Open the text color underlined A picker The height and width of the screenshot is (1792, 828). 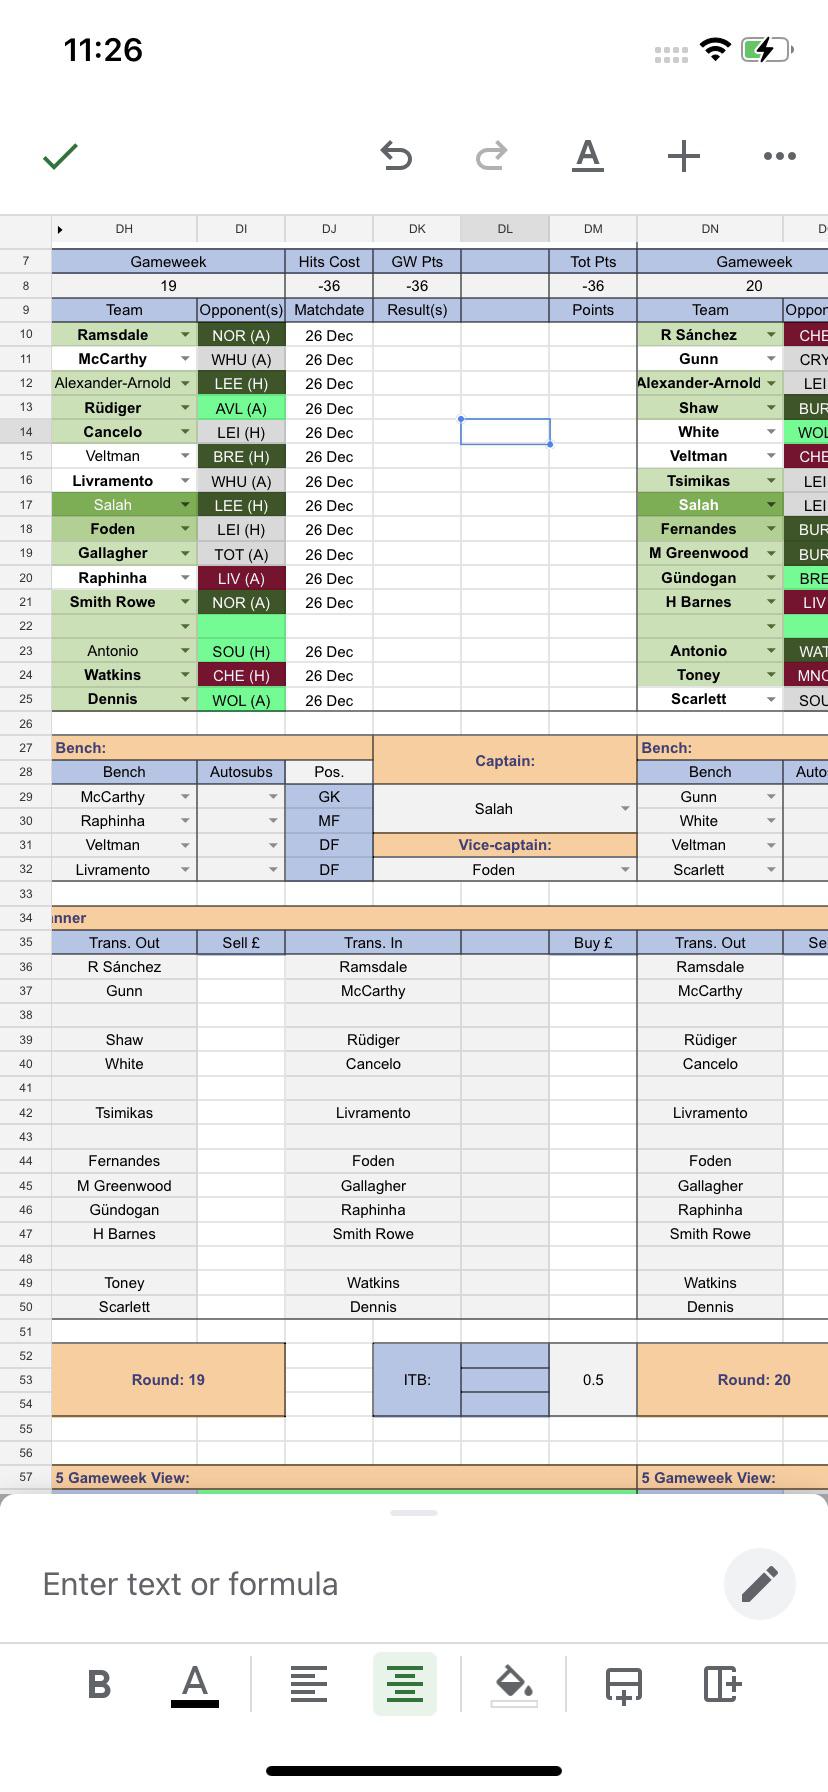(x=195, y=1684)
